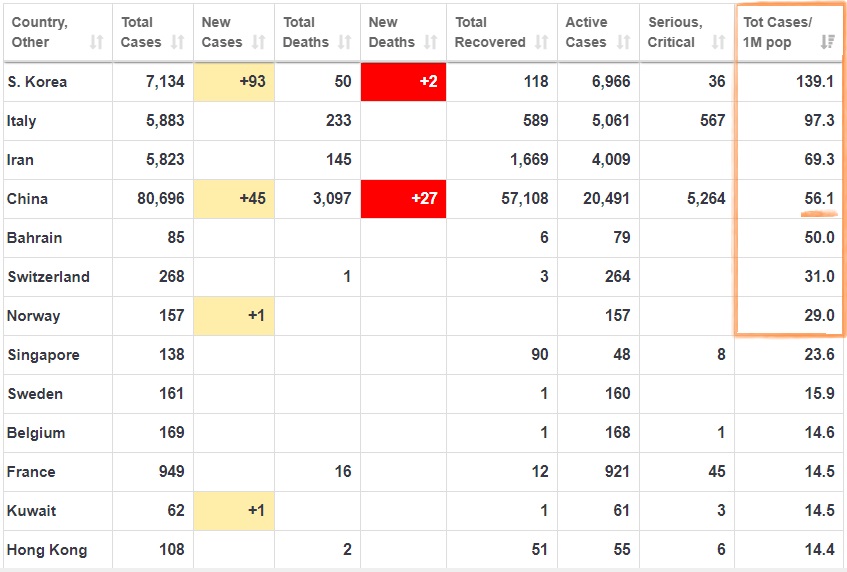Click China's 80,696 total cases value
This screenshot has width=847, height=572.
160,199
